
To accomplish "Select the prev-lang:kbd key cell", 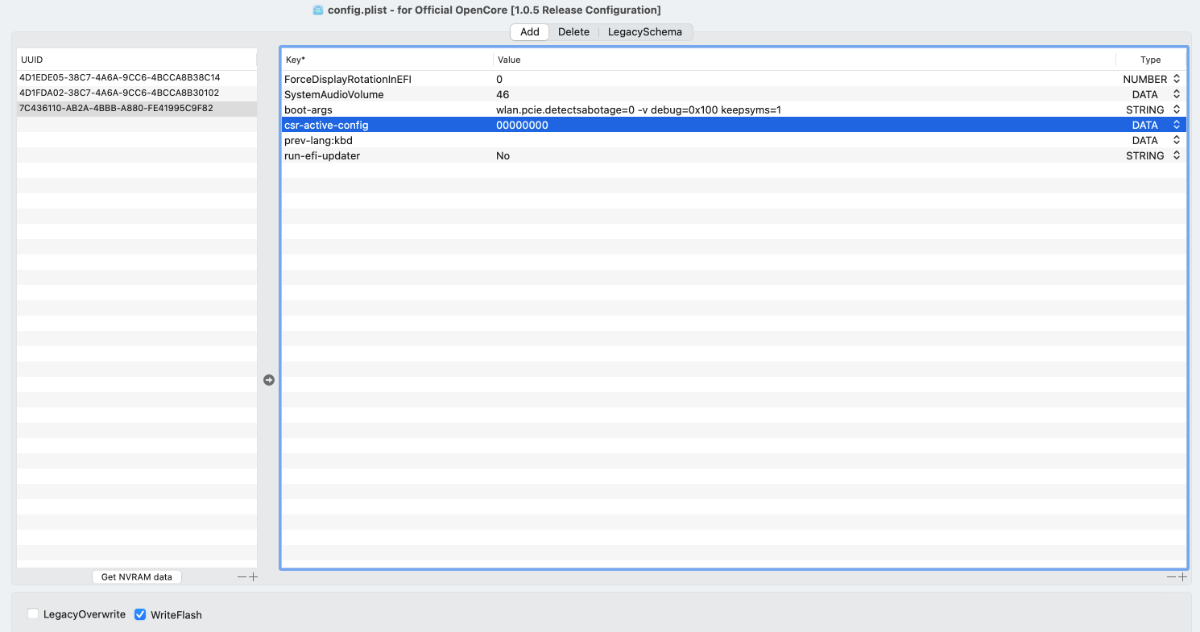I will 387,141.
